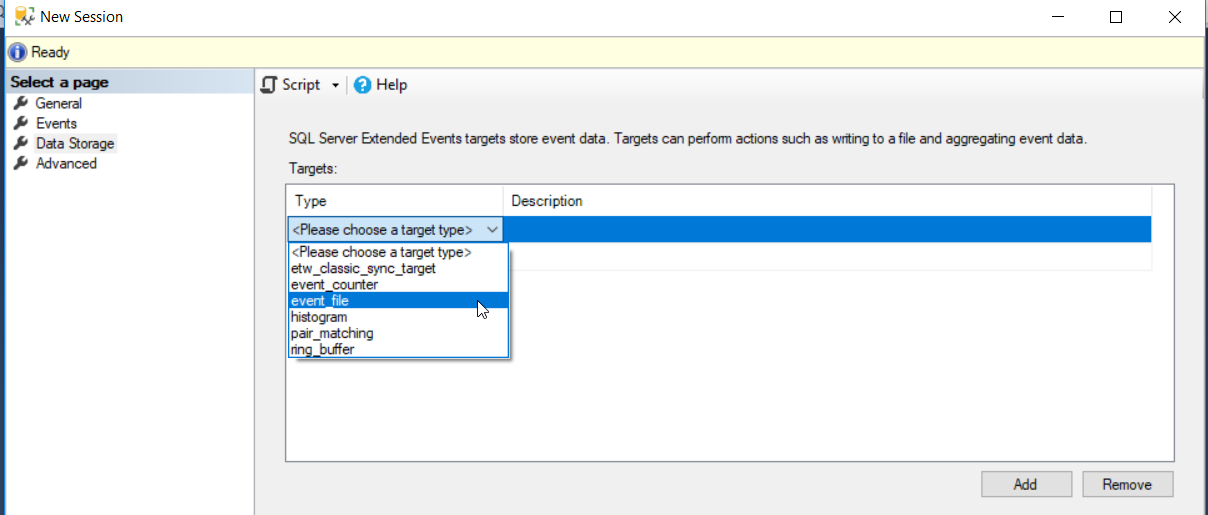
Task: Open the Help icon button
Action: (362, 85)
